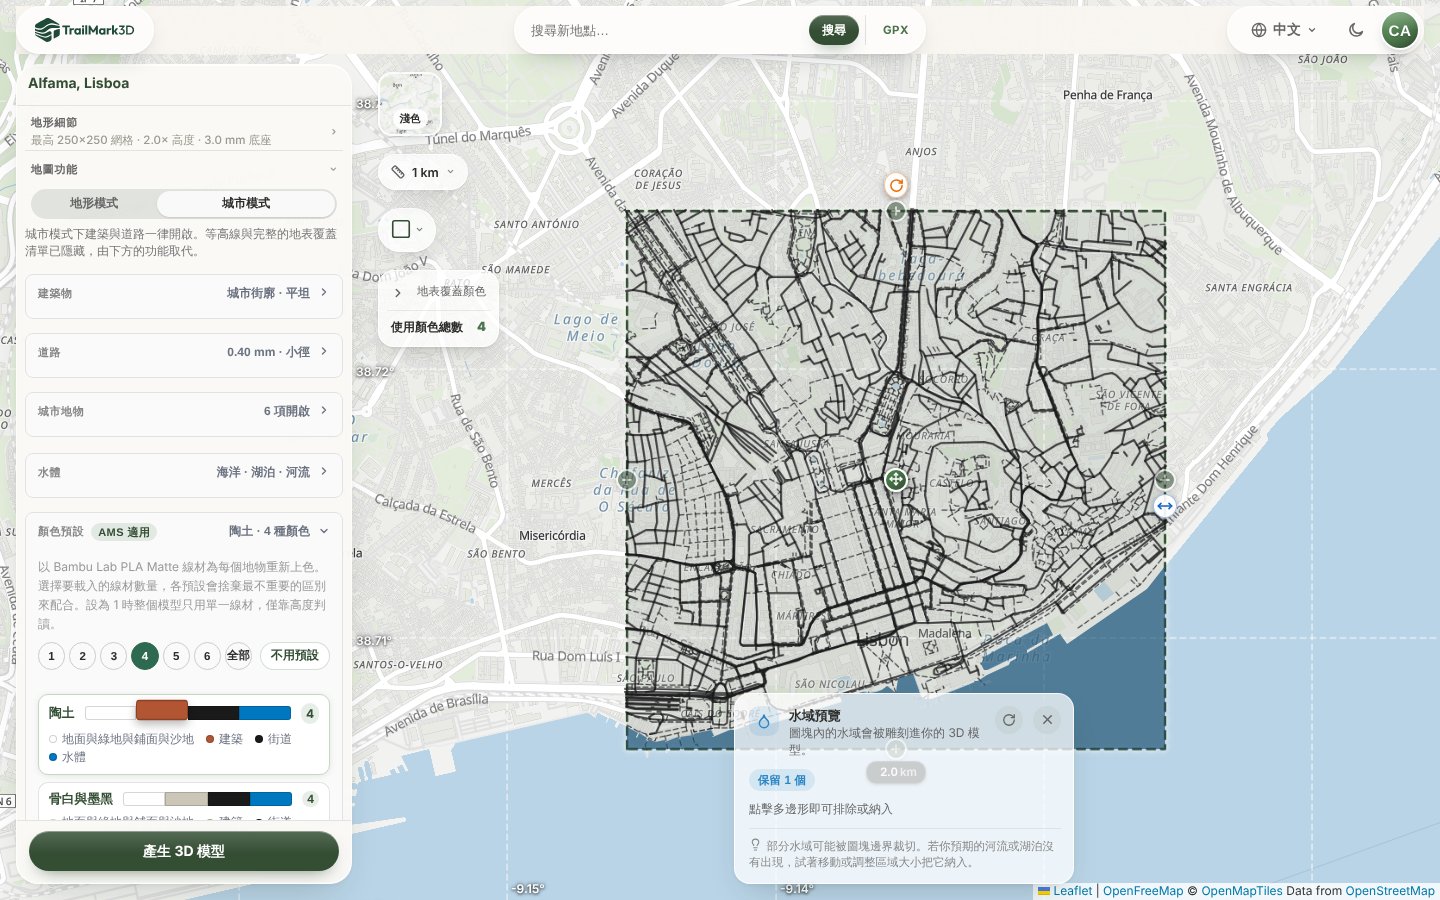Click the right edge handle above the resize arrow
This screenshot has height=900, width=1440.
coord(1165,480)
